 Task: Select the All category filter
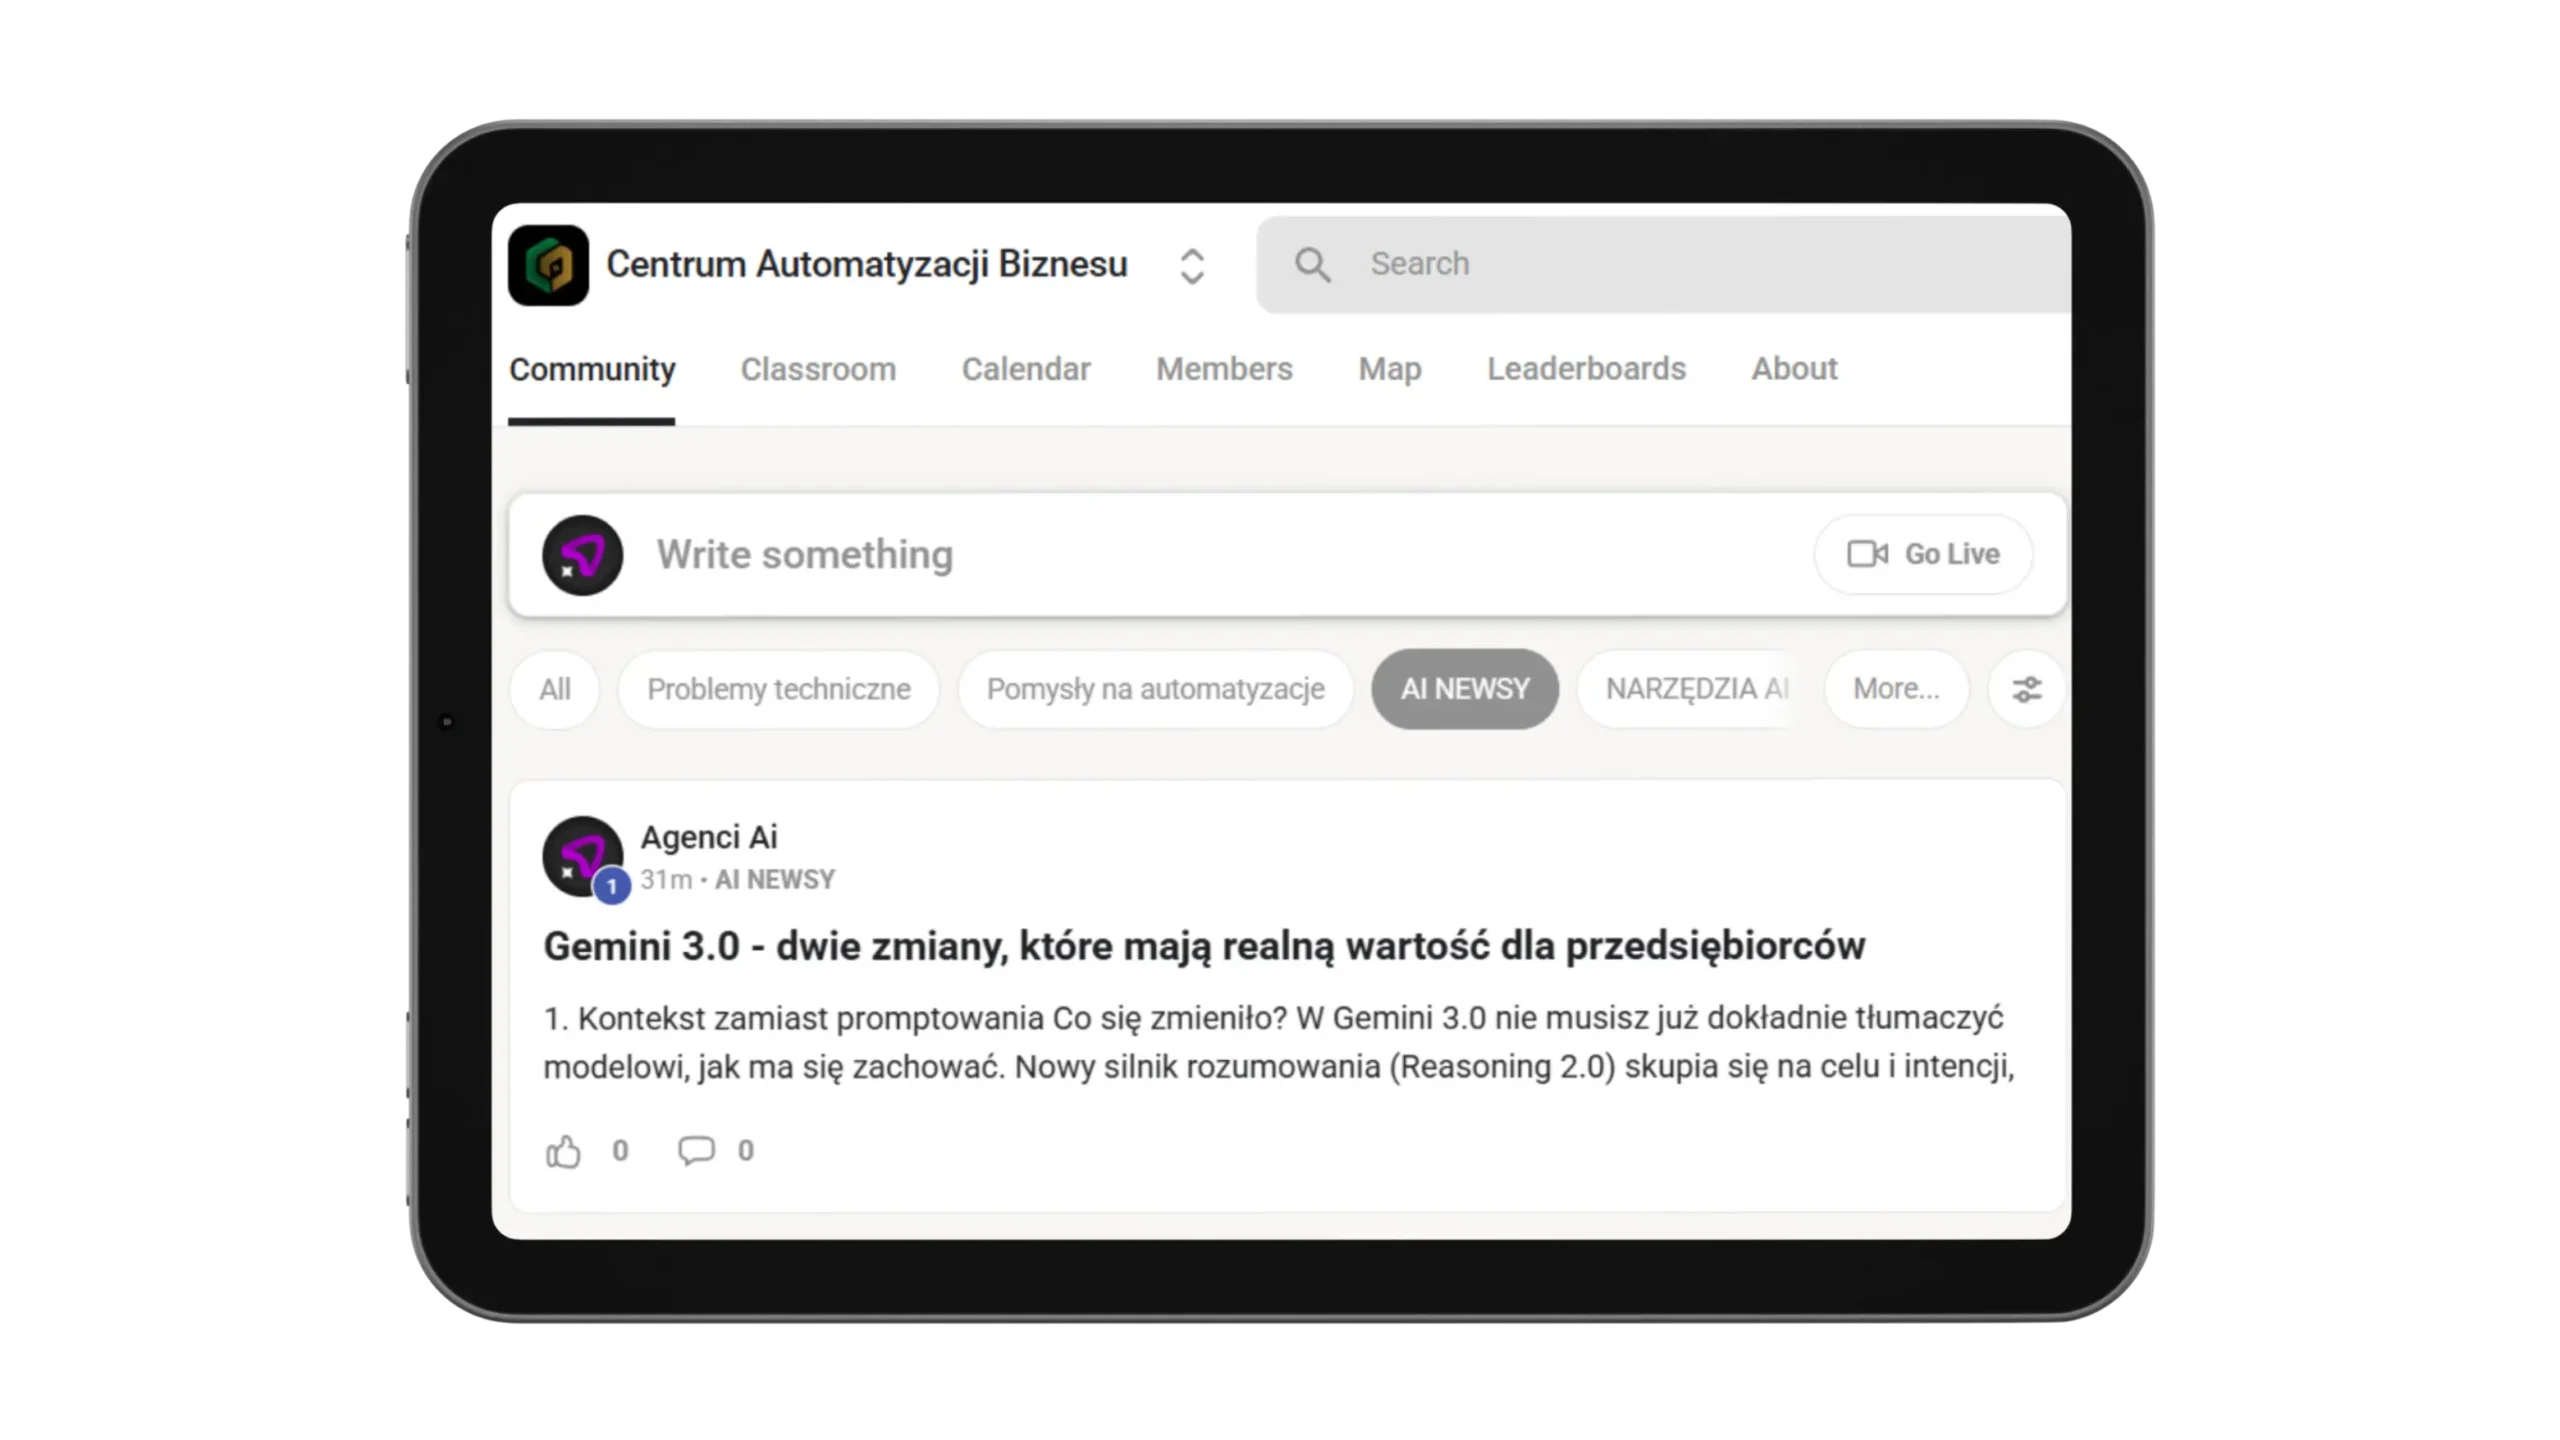555,689
